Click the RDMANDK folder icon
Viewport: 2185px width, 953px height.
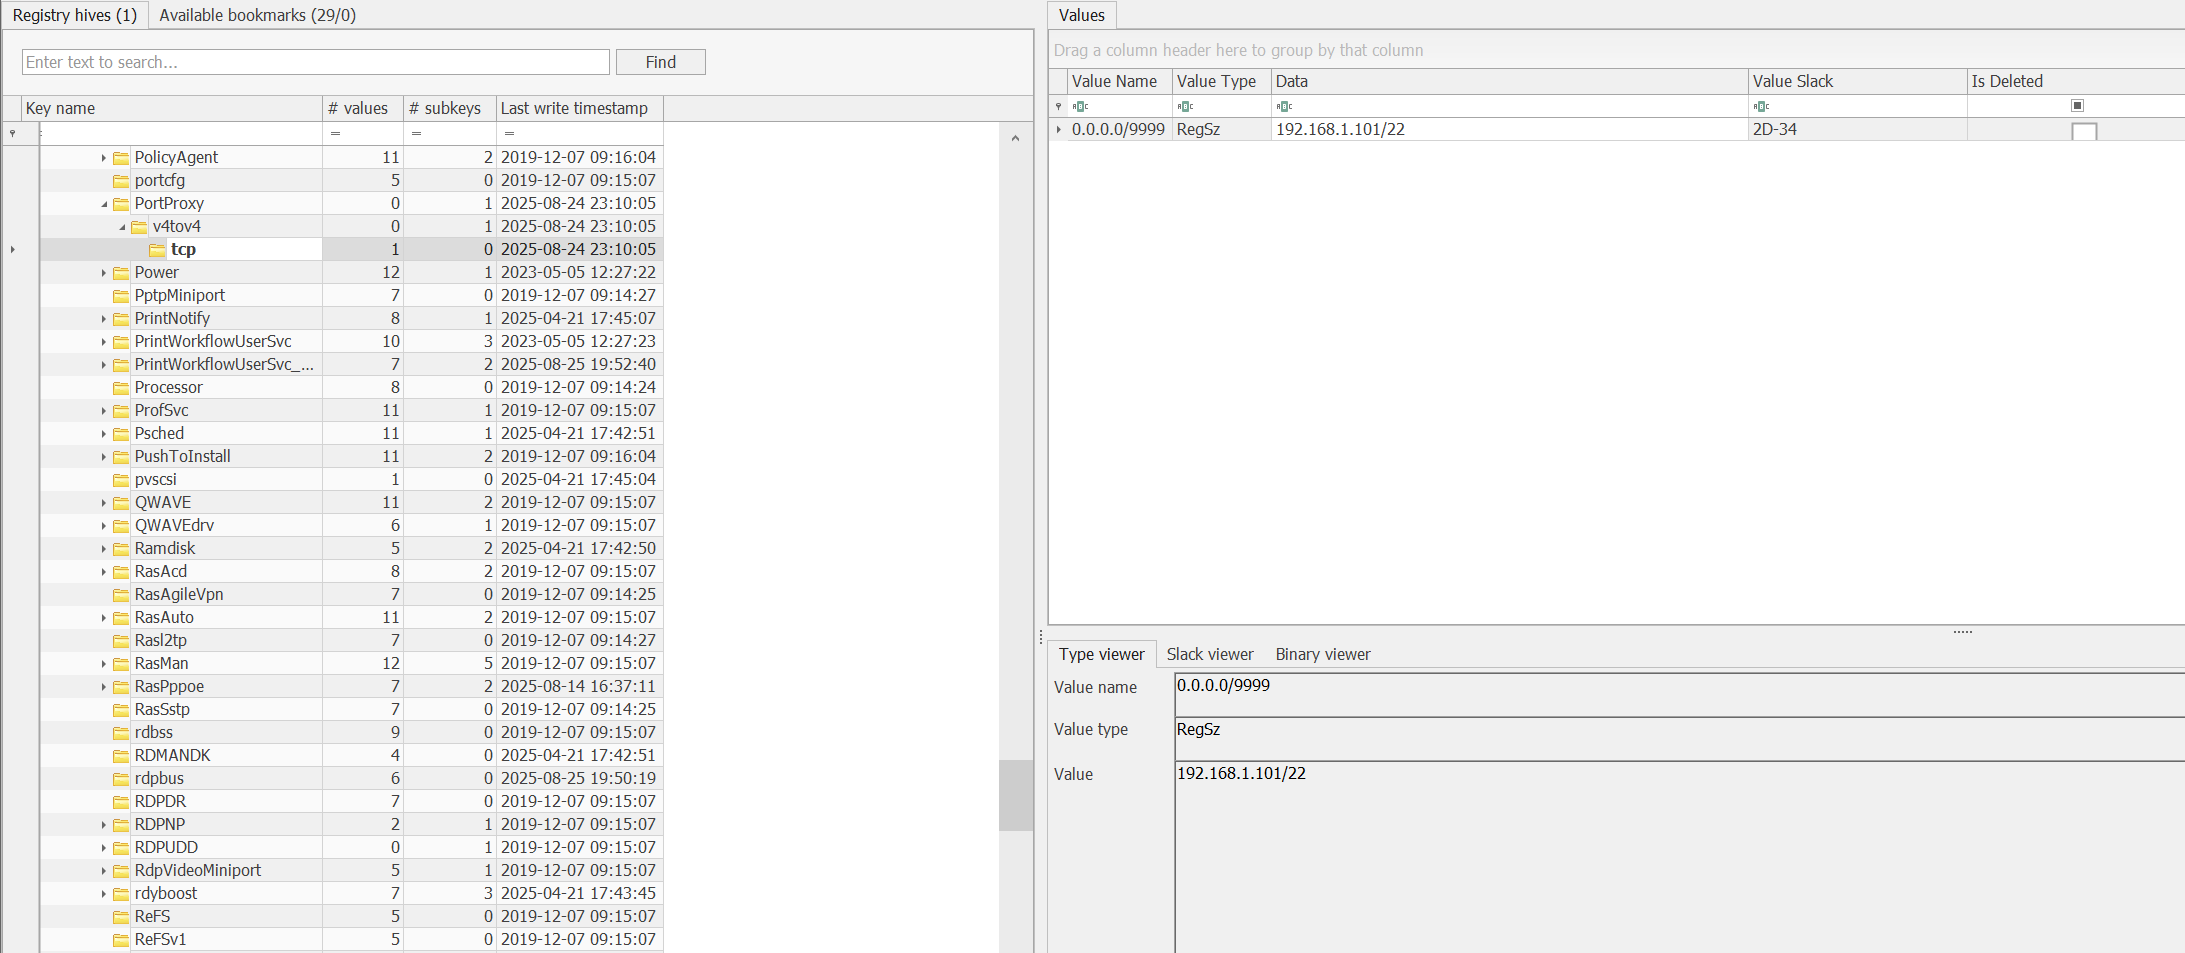pyautogui.click(x=121, y=756)
